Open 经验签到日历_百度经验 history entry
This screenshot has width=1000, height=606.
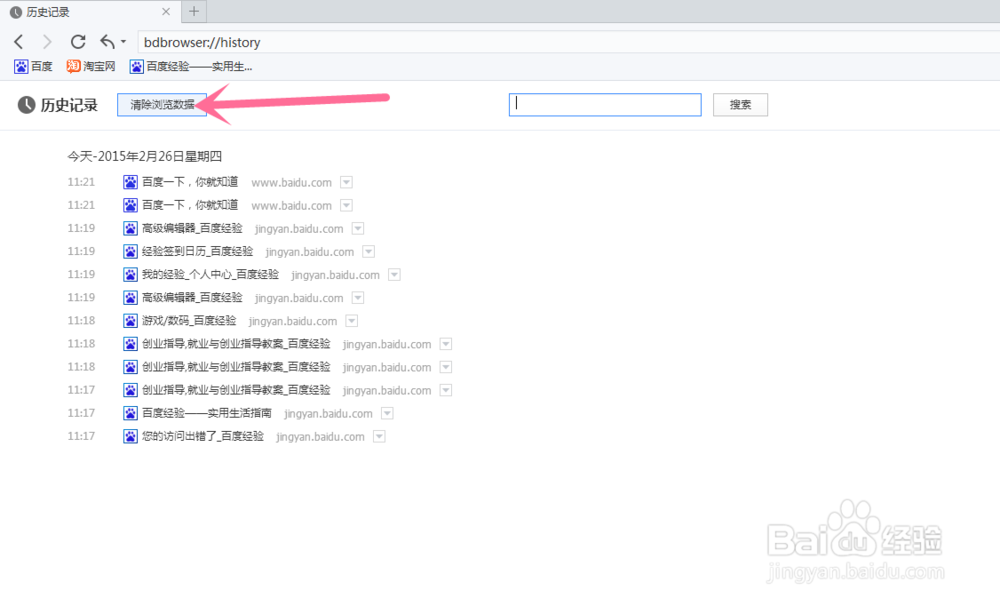coord(197,251)
